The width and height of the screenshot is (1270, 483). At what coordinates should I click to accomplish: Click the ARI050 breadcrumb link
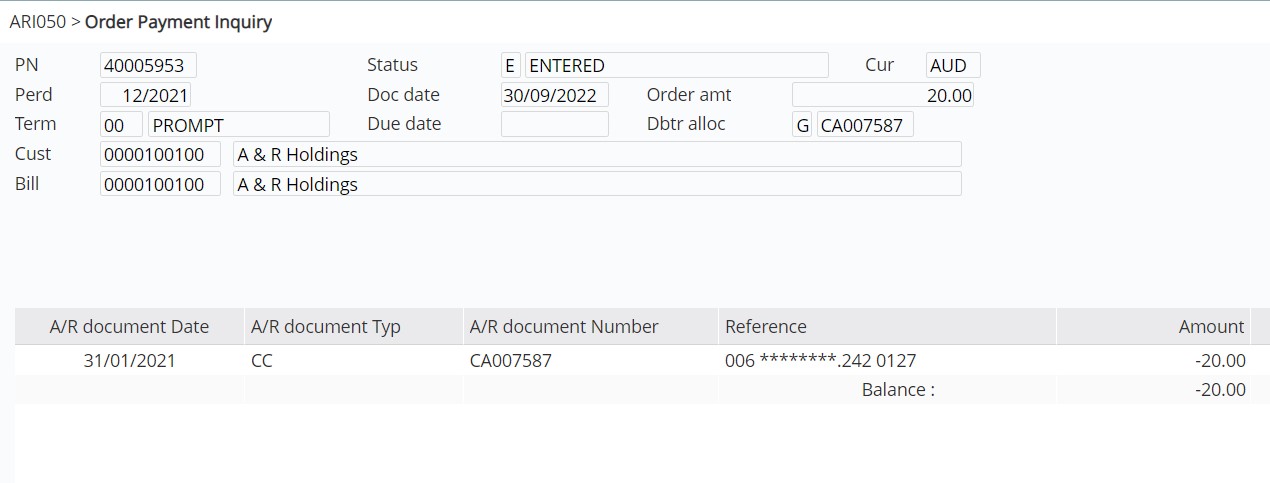coord(37,22)
